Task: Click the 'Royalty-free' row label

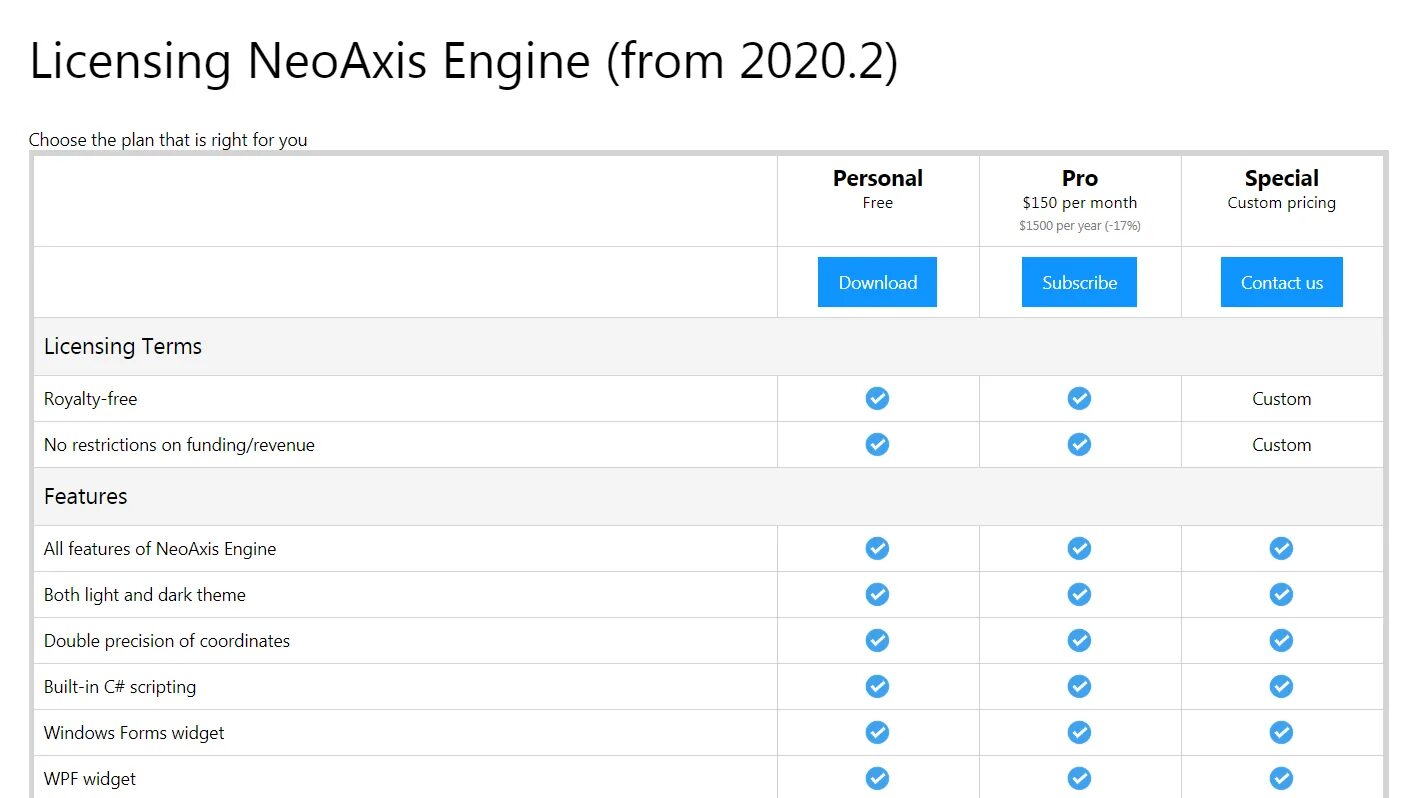Action: 90,399
